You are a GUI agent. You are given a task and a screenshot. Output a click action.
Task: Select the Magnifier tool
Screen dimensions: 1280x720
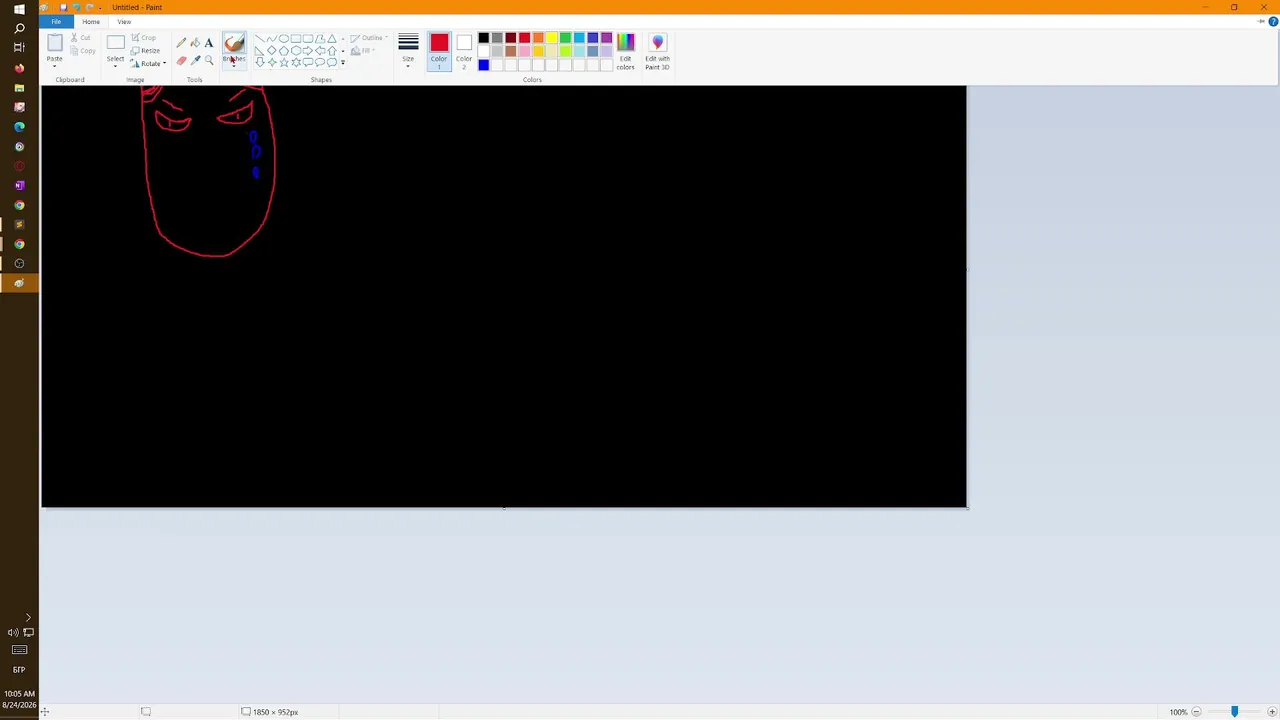tap(209, 60)
